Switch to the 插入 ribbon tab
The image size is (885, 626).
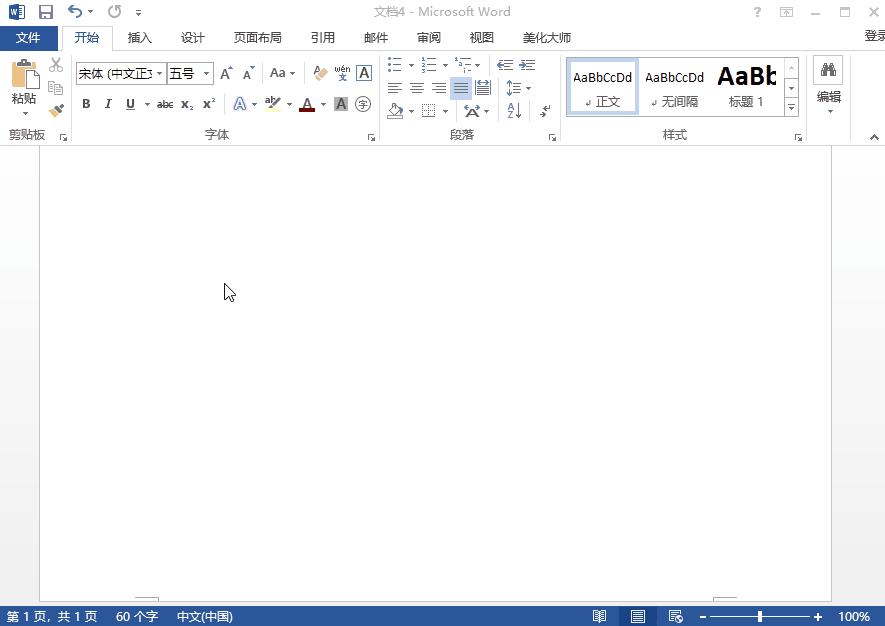139,37
